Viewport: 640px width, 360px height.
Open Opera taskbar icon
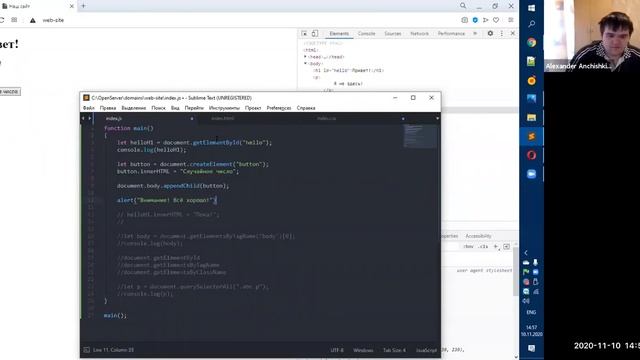coord(531,155)
